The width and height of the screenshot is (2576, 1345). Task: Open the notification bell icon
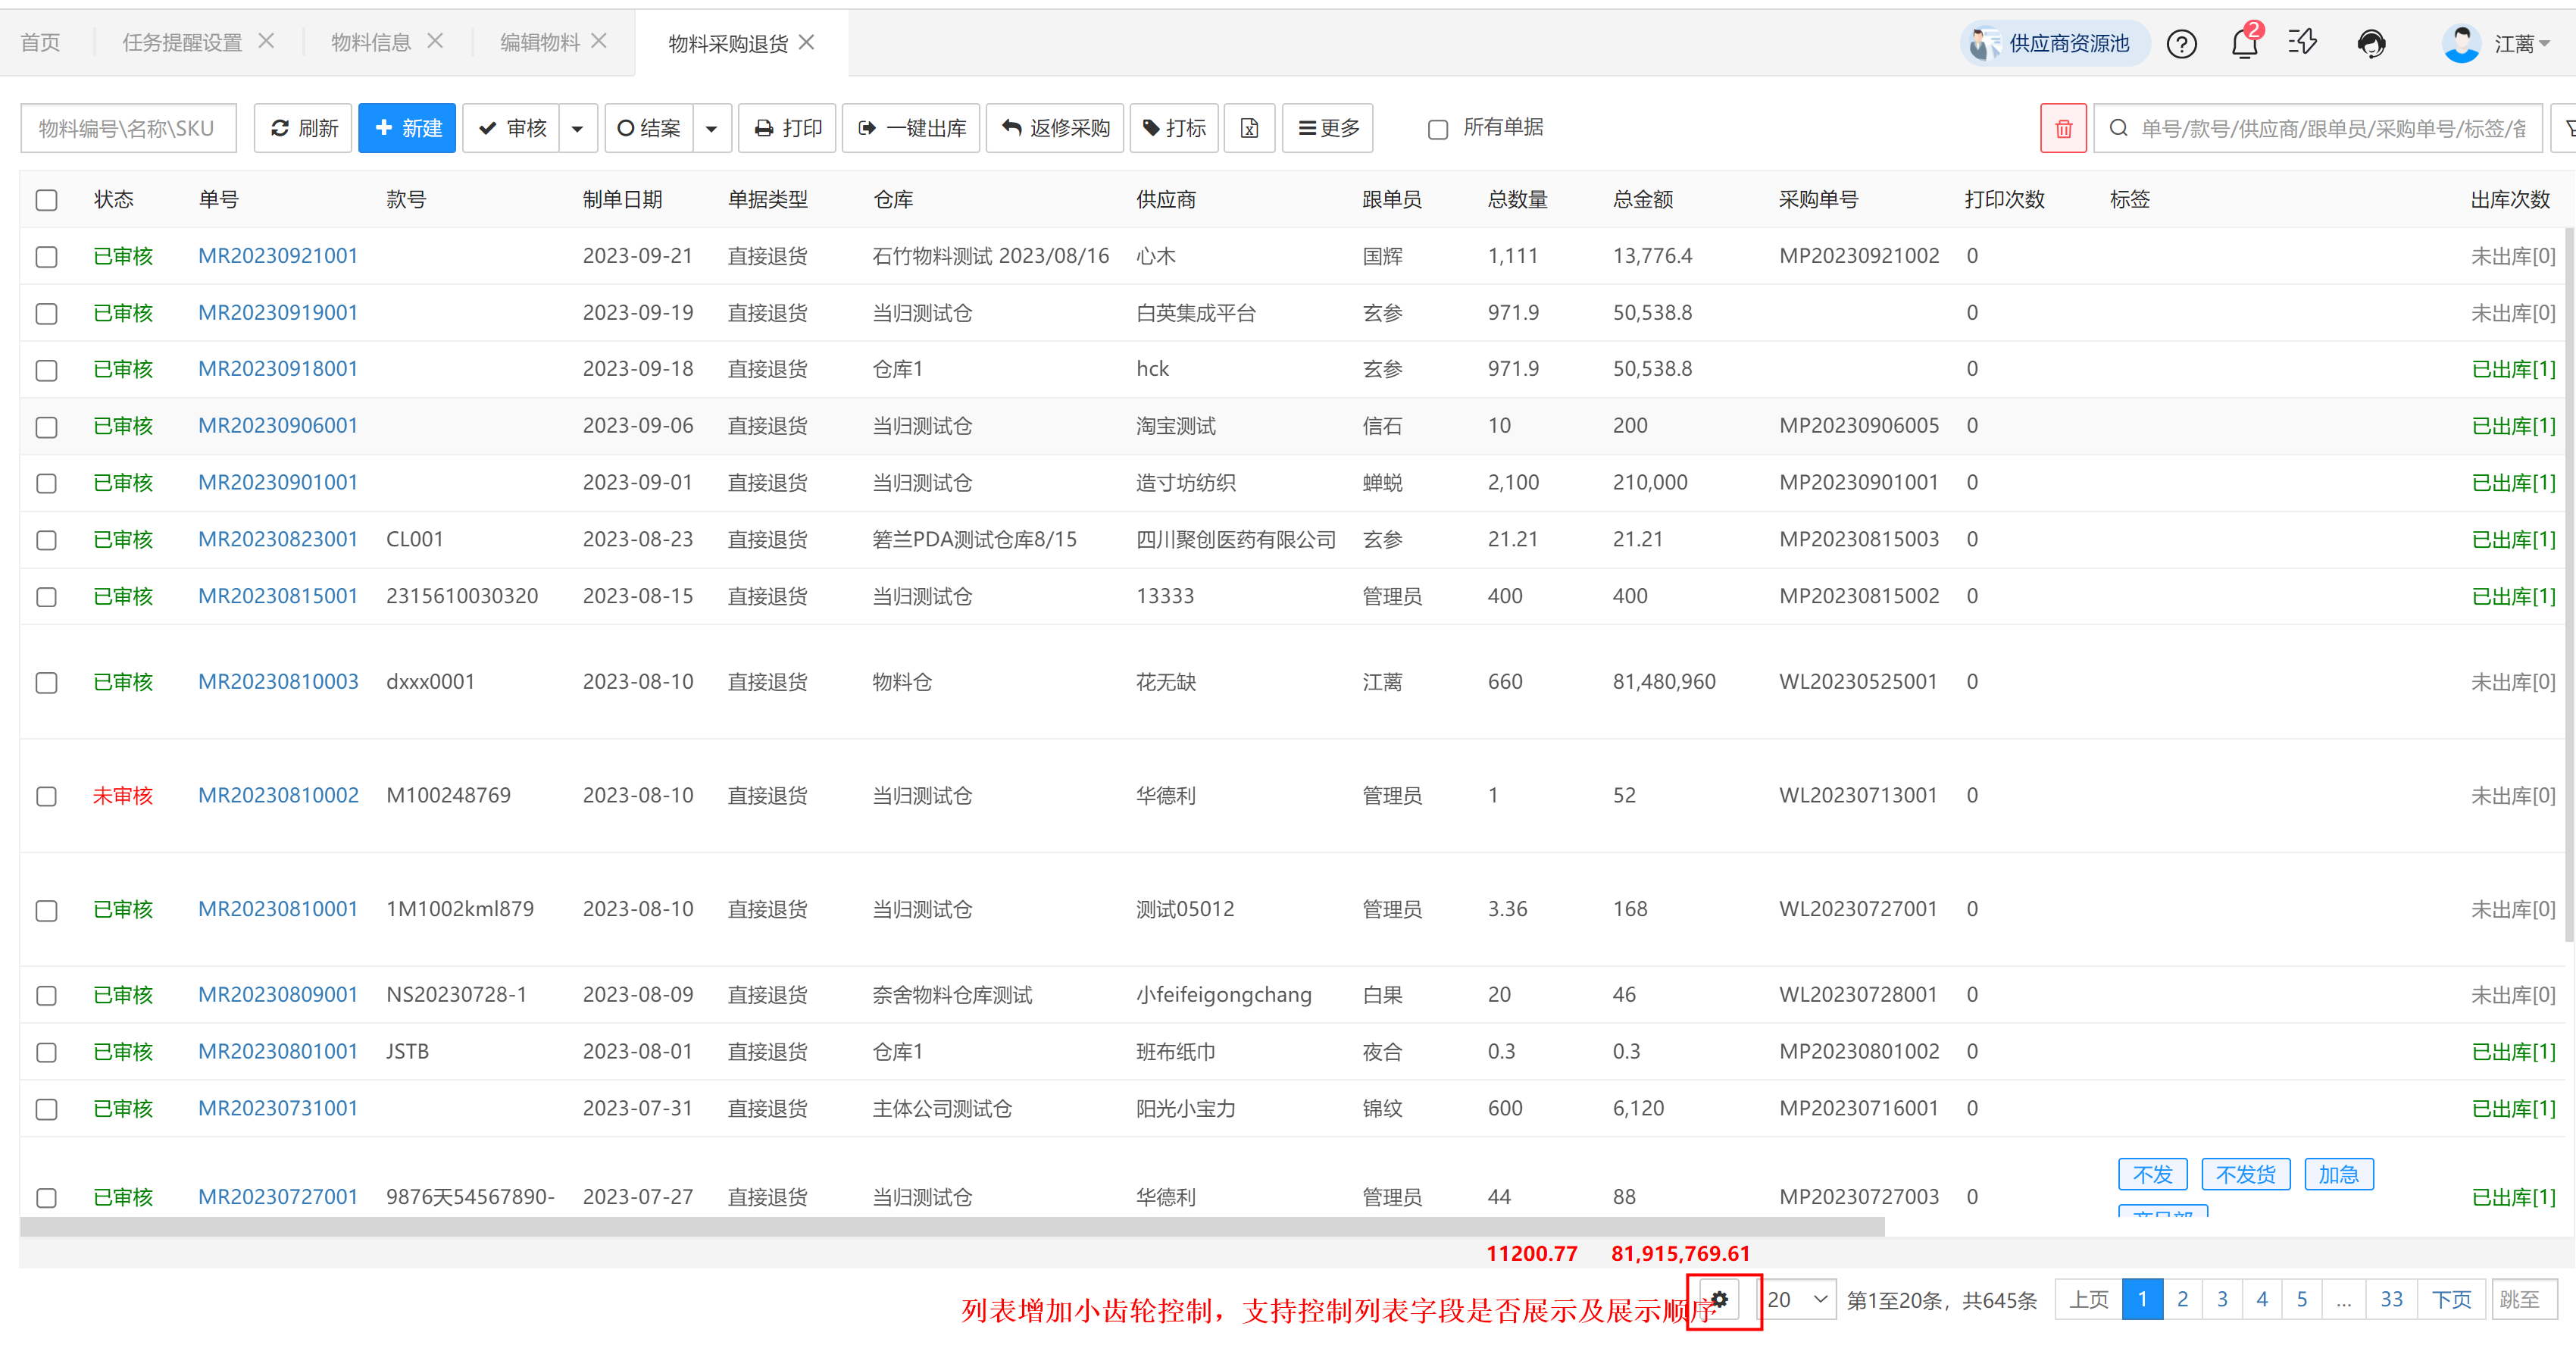click(2244, 43)
